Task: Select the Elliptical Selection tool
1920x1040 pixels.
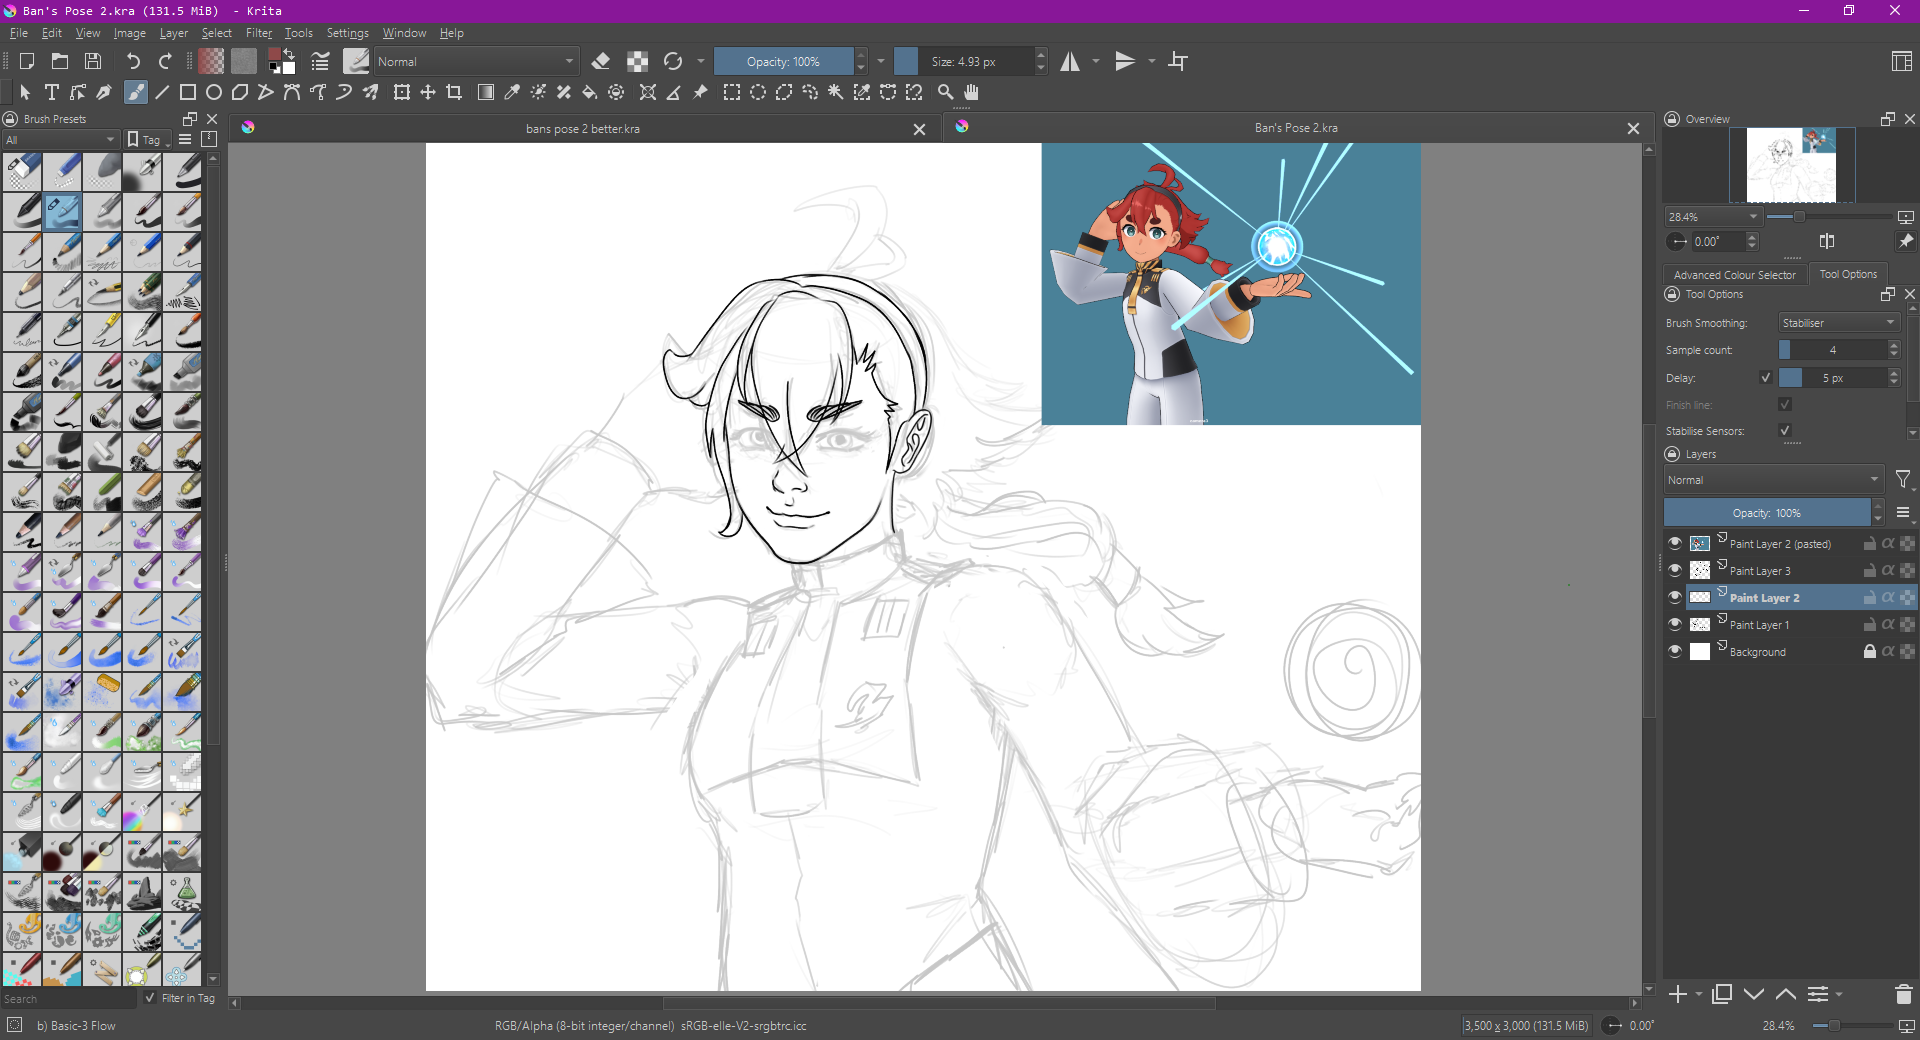Action: [x=758, y=92]
